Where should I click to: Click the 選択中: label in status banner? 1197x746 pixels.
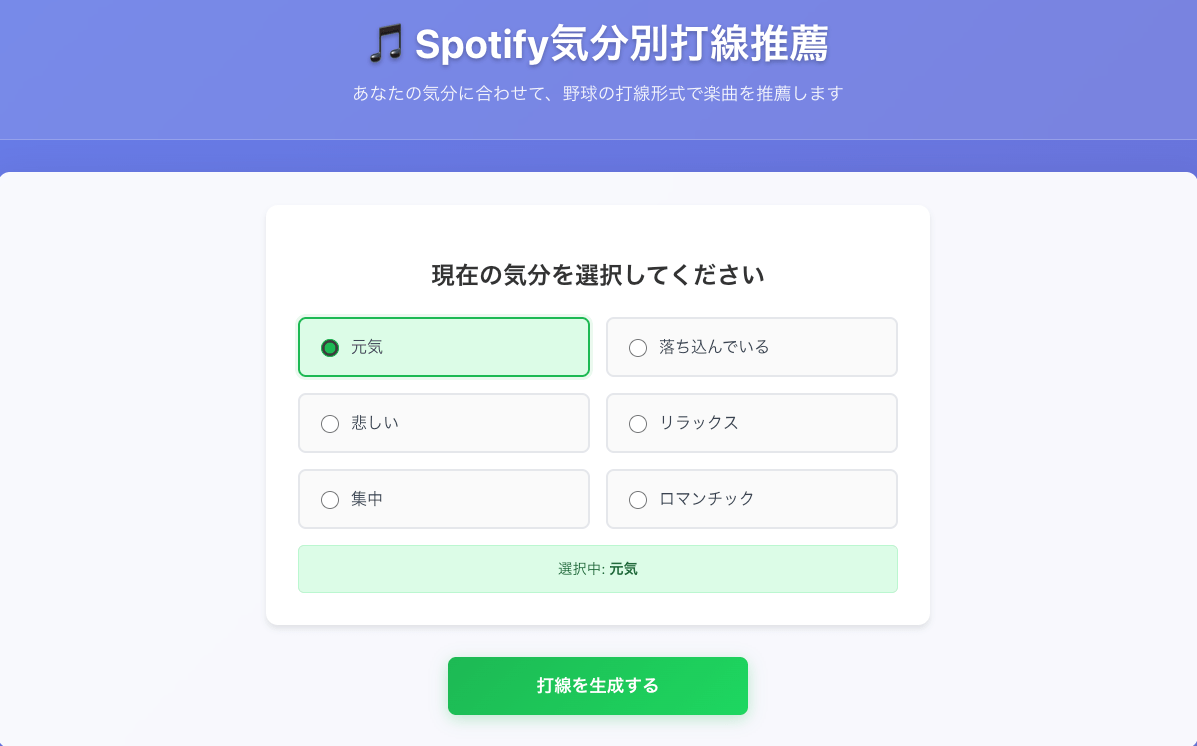tap(582, 569)
